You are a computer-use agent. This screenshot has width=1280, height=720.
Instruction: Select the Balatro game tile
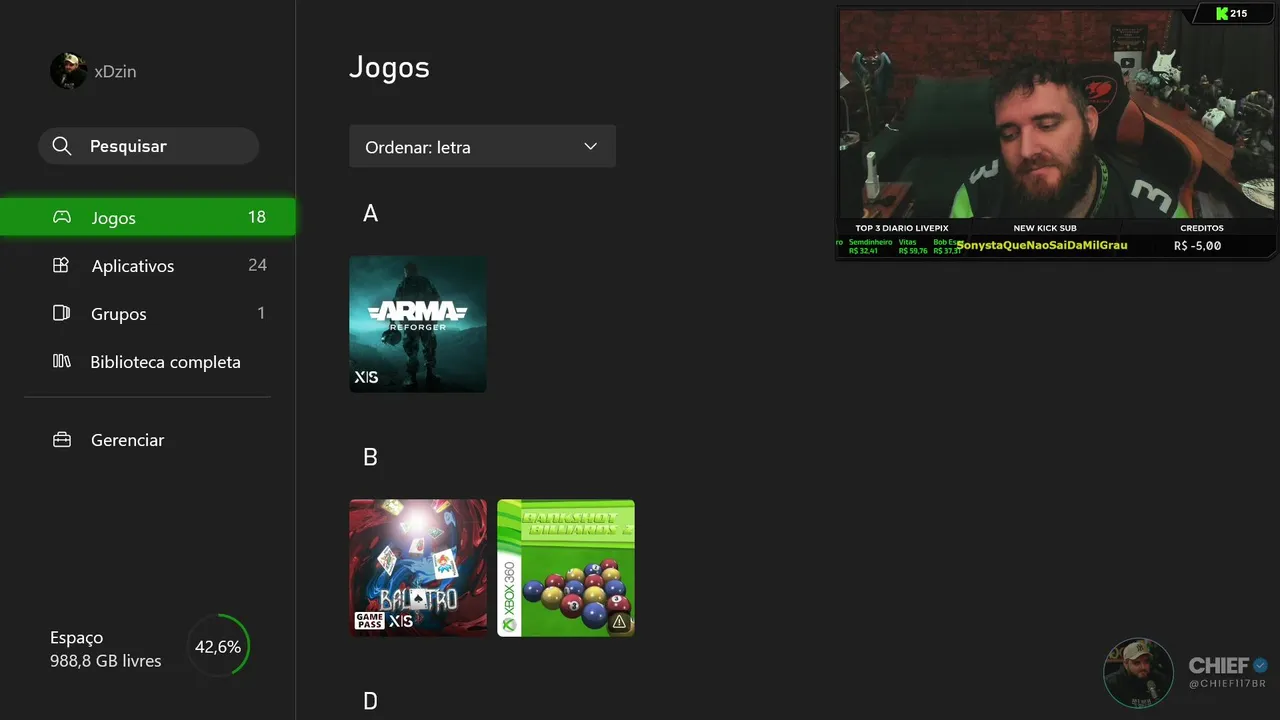point(418,568)
